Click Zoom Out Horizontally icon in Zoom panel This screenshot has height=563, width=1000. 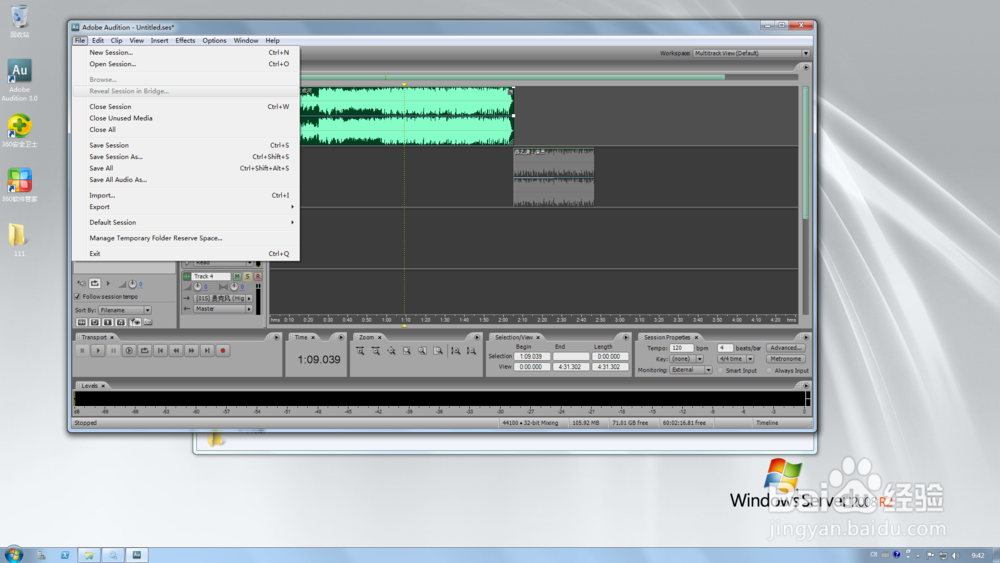click(376, 351)
